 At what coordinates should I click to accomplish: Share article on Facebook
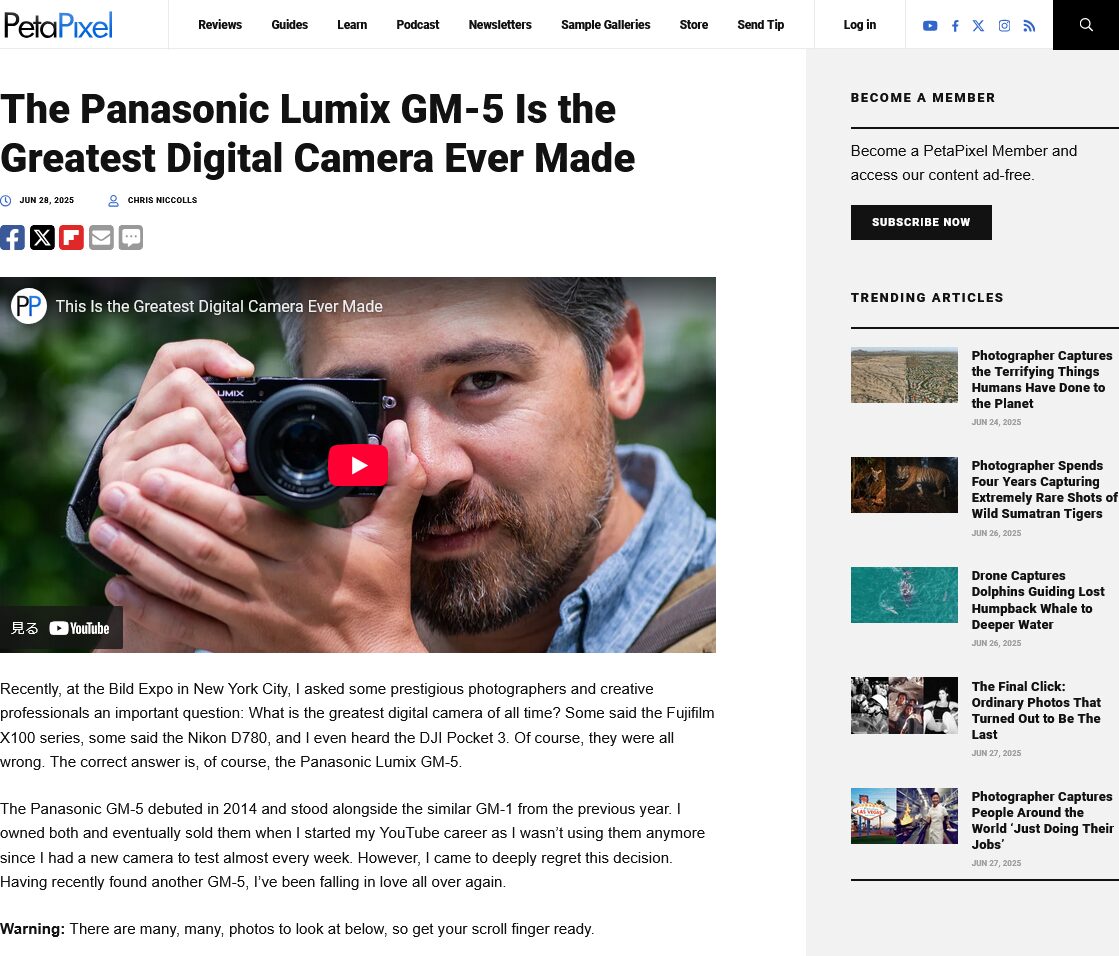[12, 238]
